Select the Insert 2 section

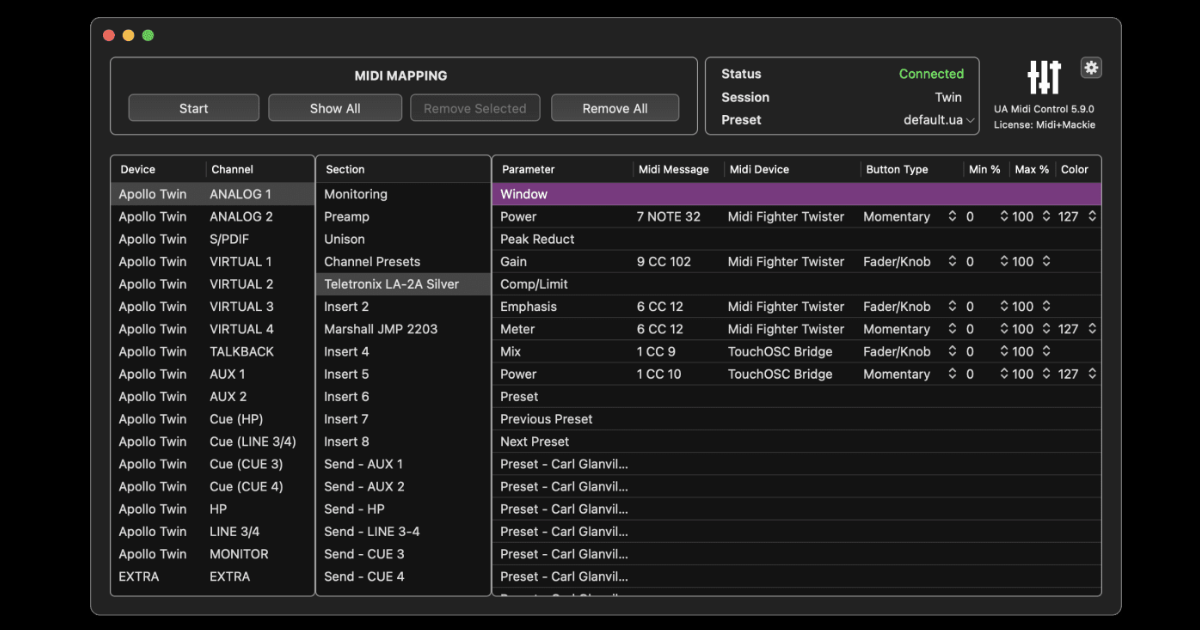[x=403, y=307]
